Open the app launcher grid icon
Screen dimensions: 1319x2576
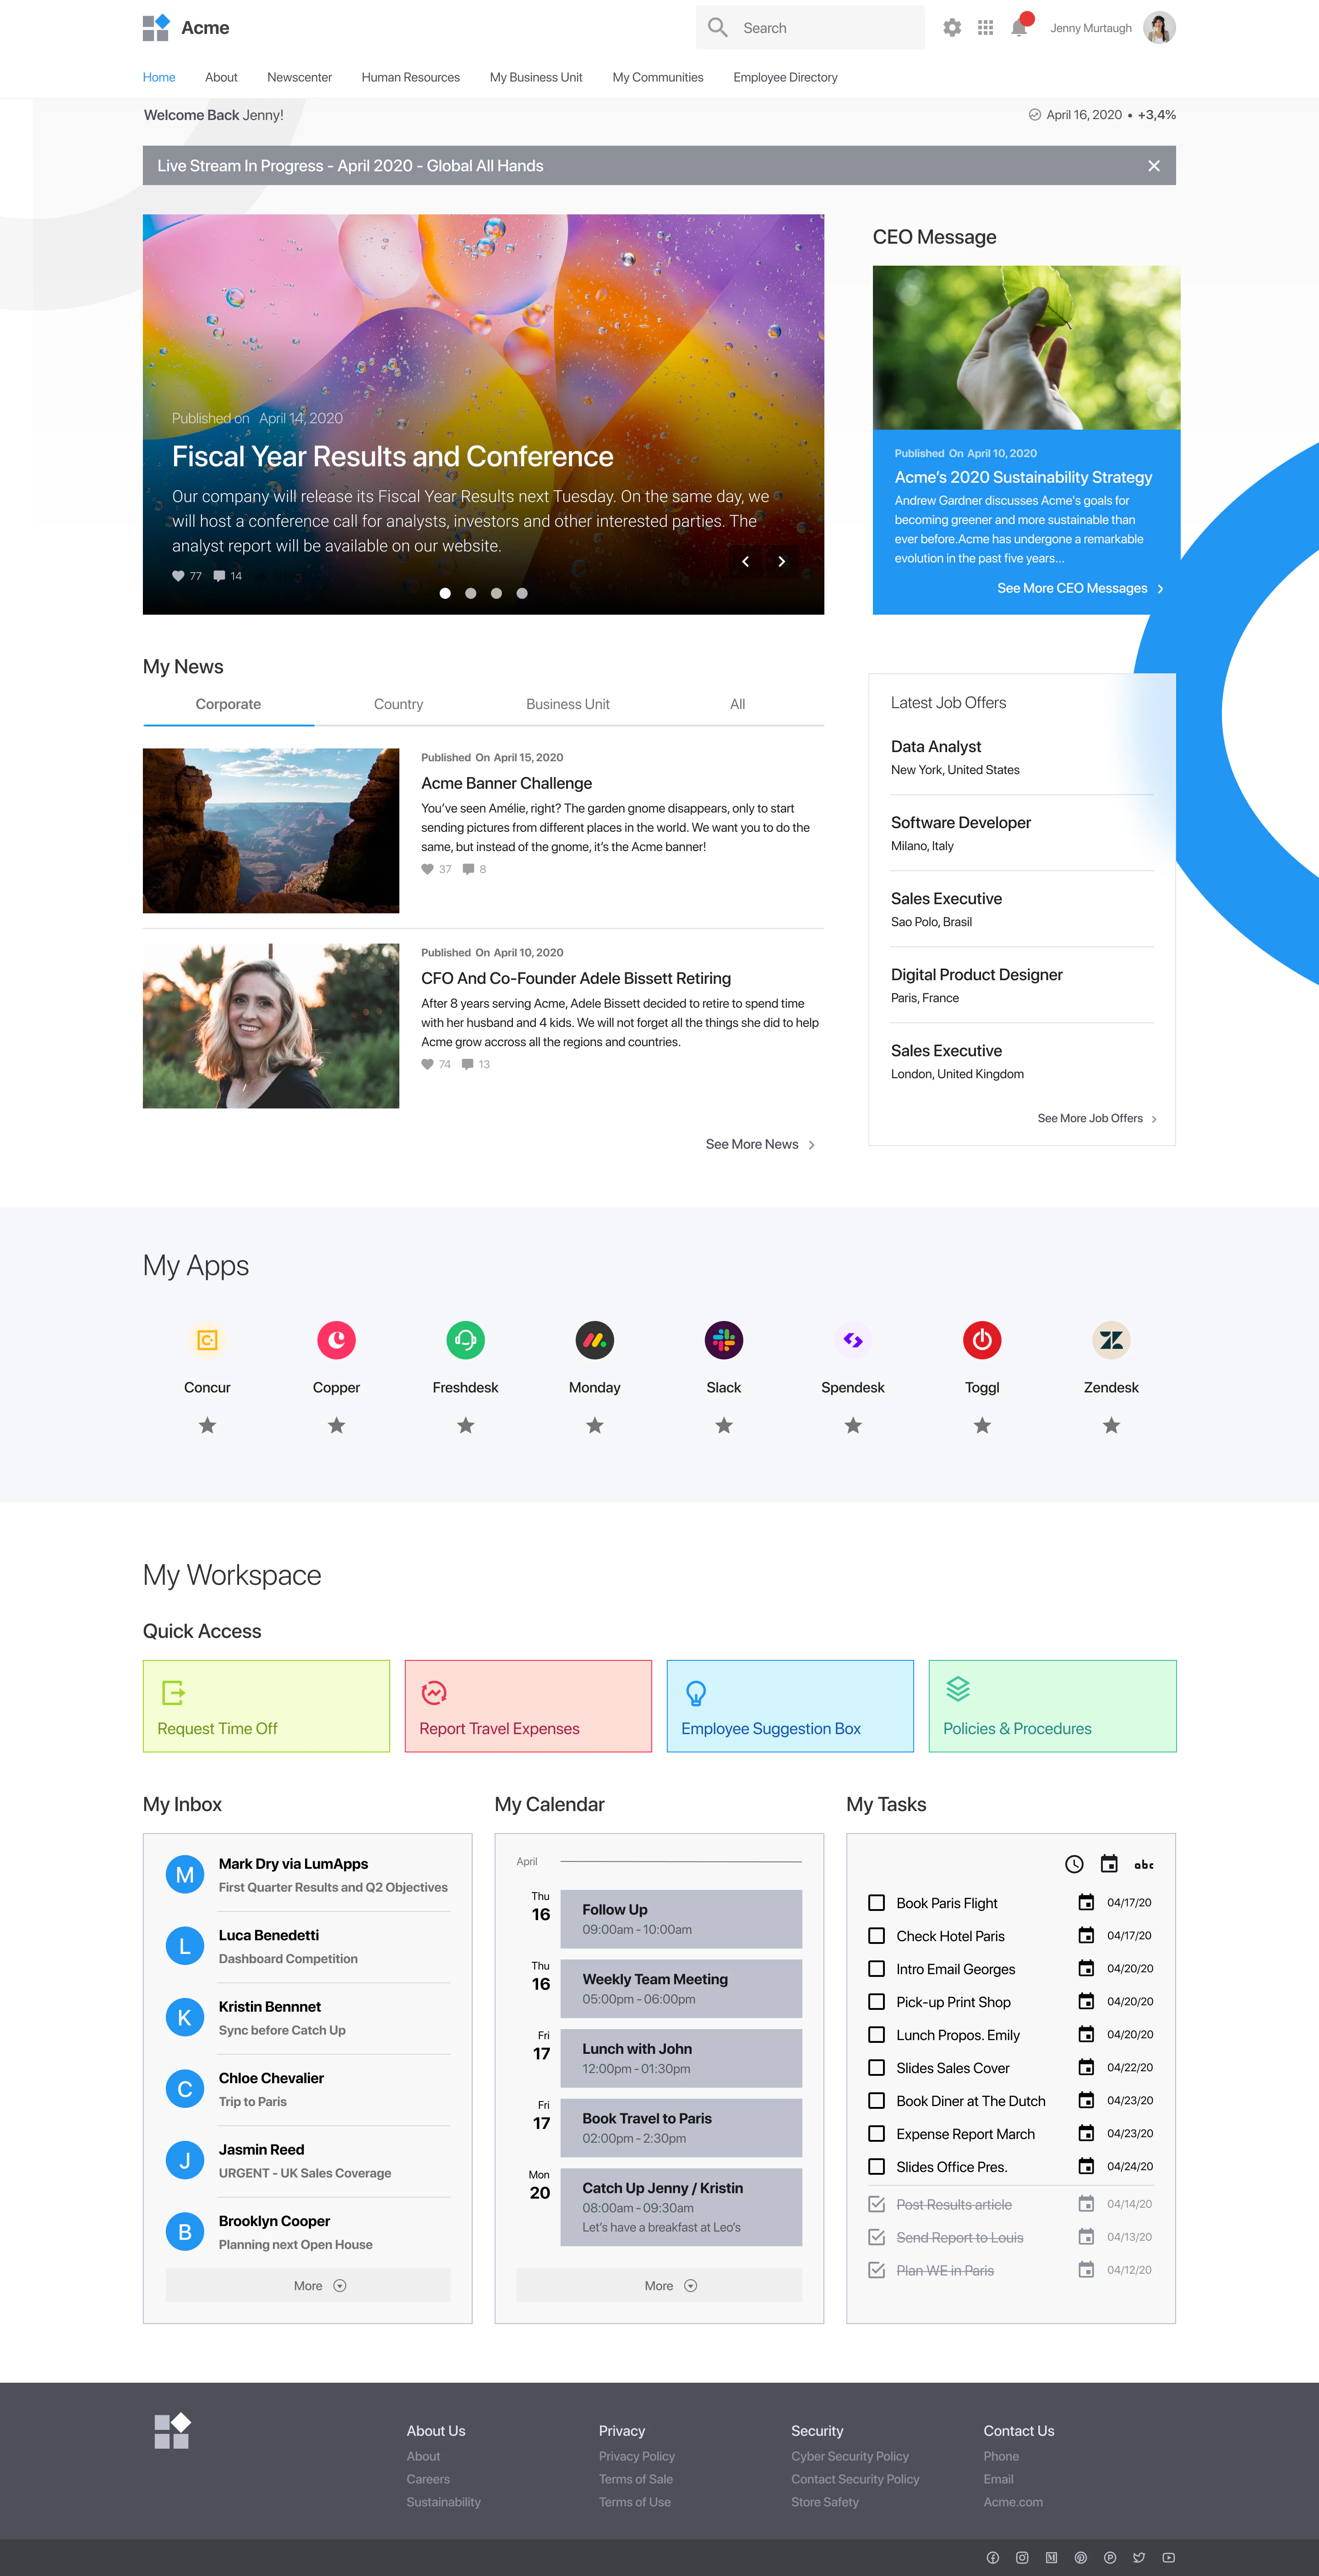(x=985, y=27)
